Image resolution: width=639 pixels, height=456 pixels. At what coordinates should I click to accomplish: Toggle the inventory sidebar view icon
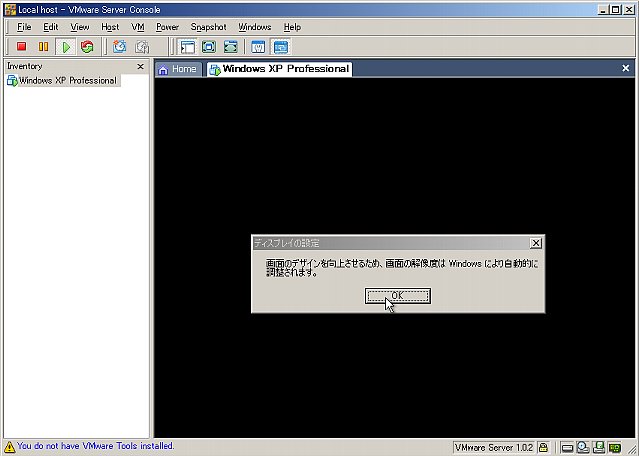click(187, 47)
